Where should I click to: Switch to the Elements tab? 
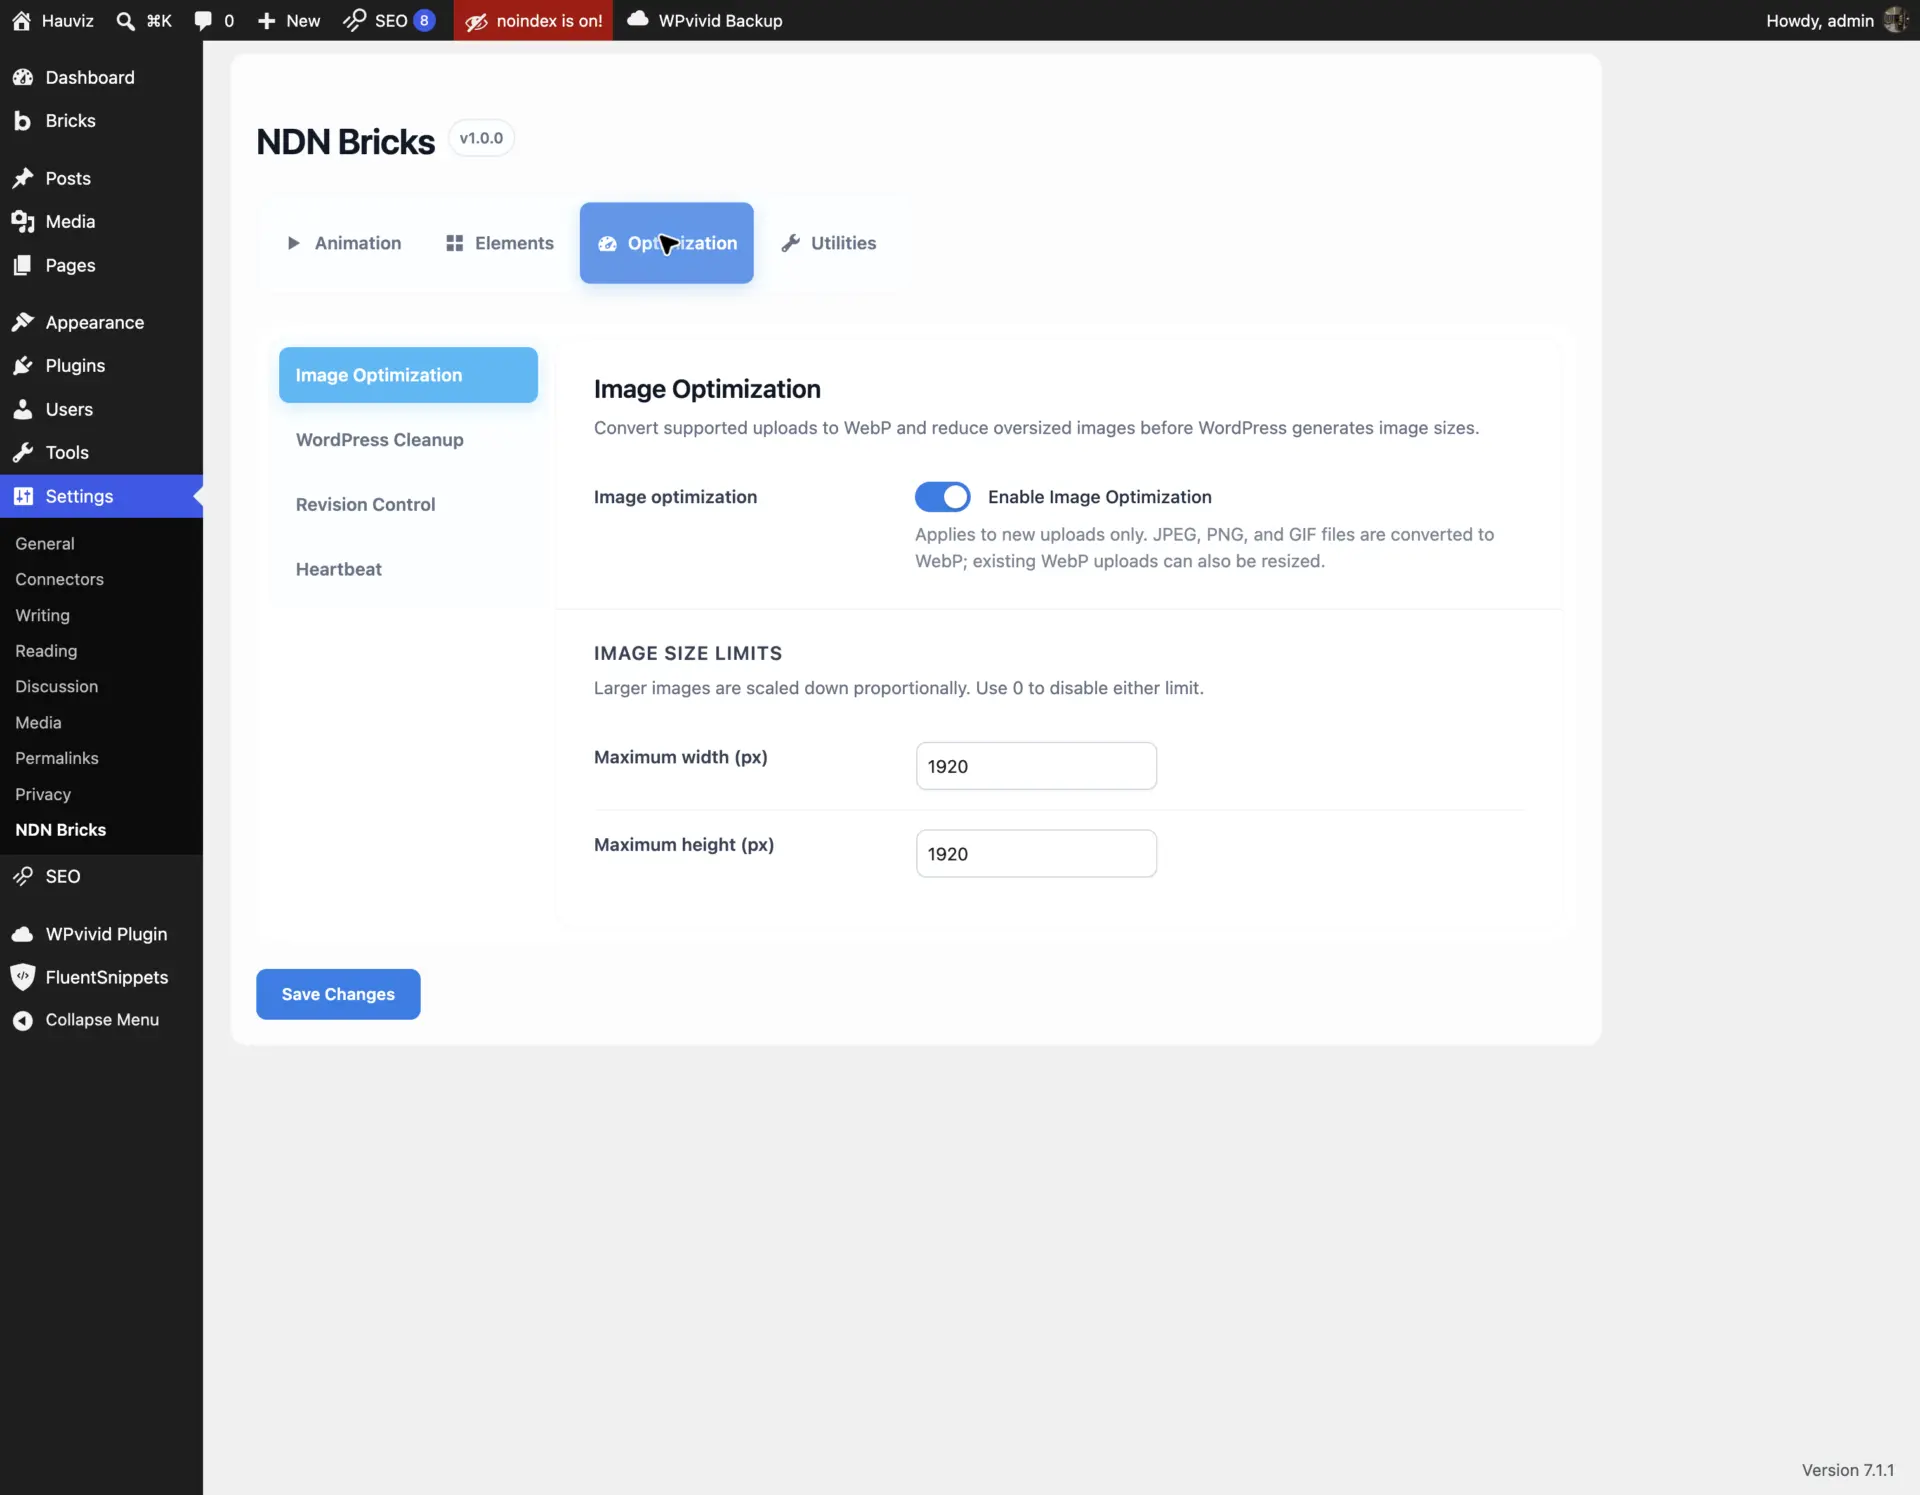click(499, 243)
